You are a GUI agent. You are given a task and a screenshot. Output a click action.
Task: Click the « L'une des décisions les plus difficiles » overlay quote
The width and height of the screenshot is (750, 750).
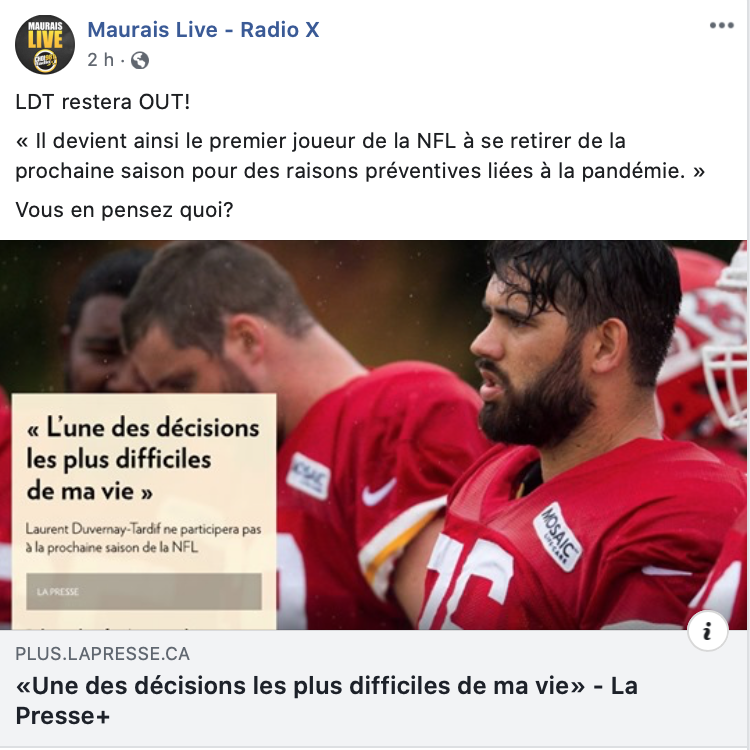[x=143, y=459]
